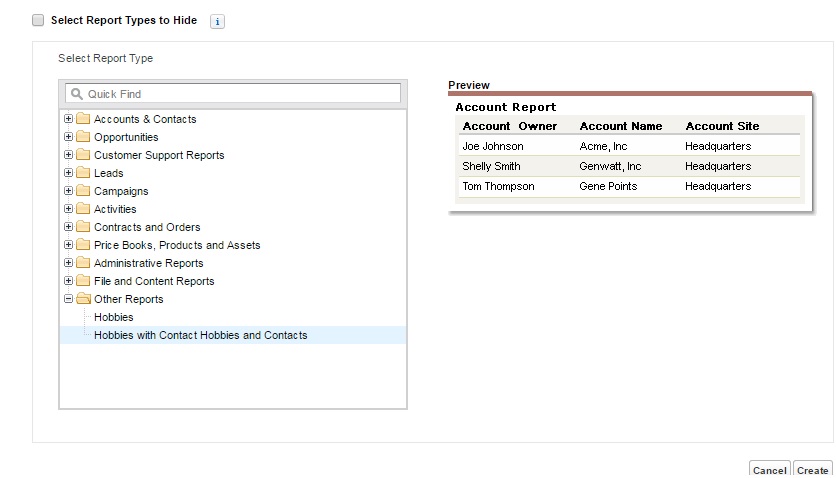Click into the Quick Find search field

point(240,94)
